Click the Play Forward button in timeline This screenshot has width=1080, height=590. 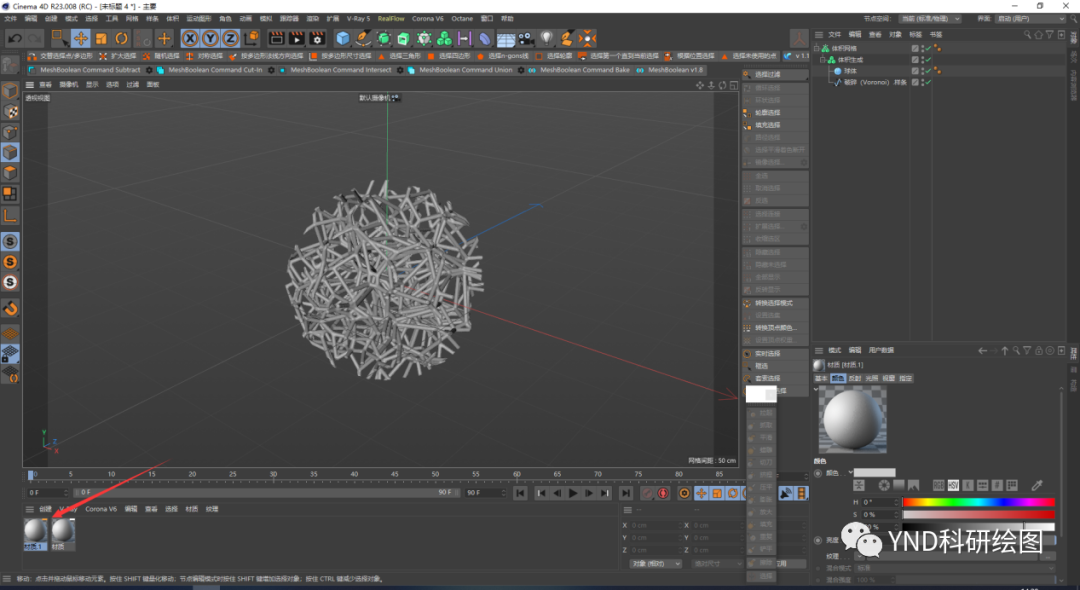click(x=573, y=493)
